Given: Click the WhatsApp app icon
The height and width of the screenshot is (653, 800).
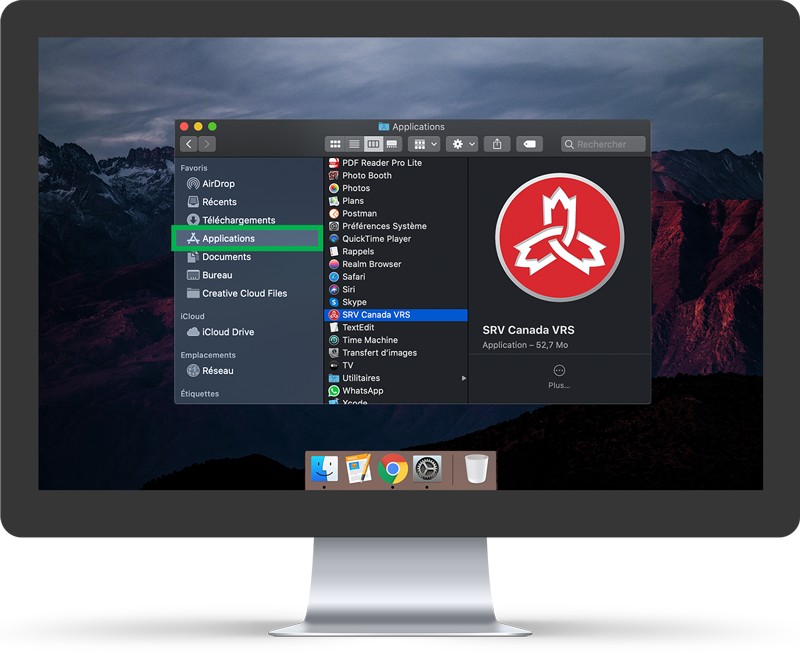Looking at the screenshot, I should (334, 391).
